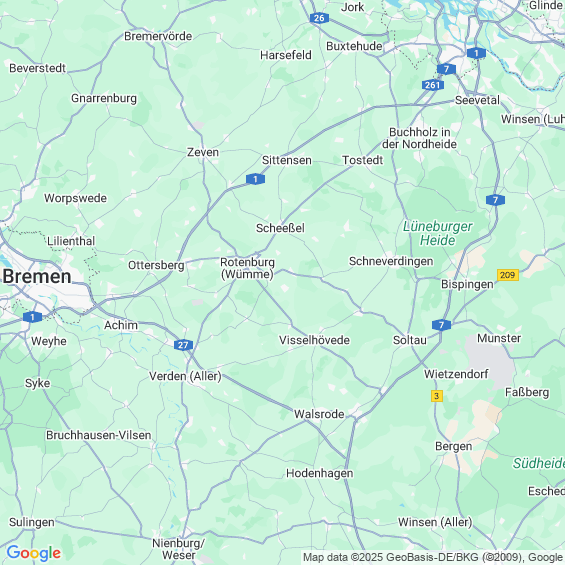
Task: Click the A7 shield next to Soltau
Action: [x=441, y=325]
